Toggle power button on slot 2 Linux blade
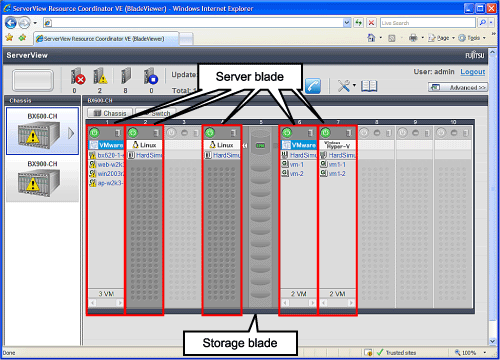500x360 pixels. click(x=133, y=133)
